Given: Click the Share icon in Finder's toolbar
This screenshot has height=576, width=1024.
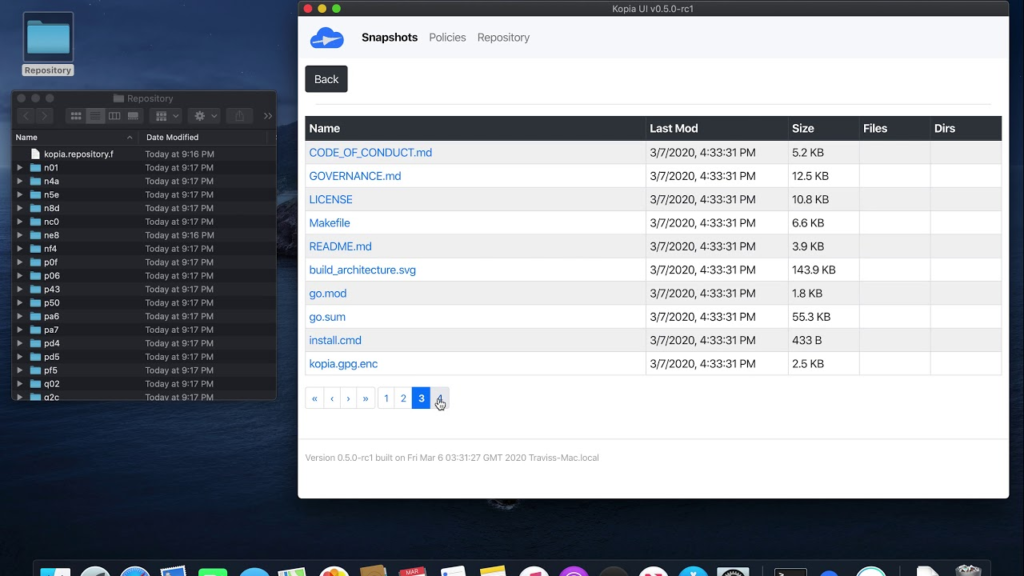Looking at the screenshot, I should coord(238,116).
